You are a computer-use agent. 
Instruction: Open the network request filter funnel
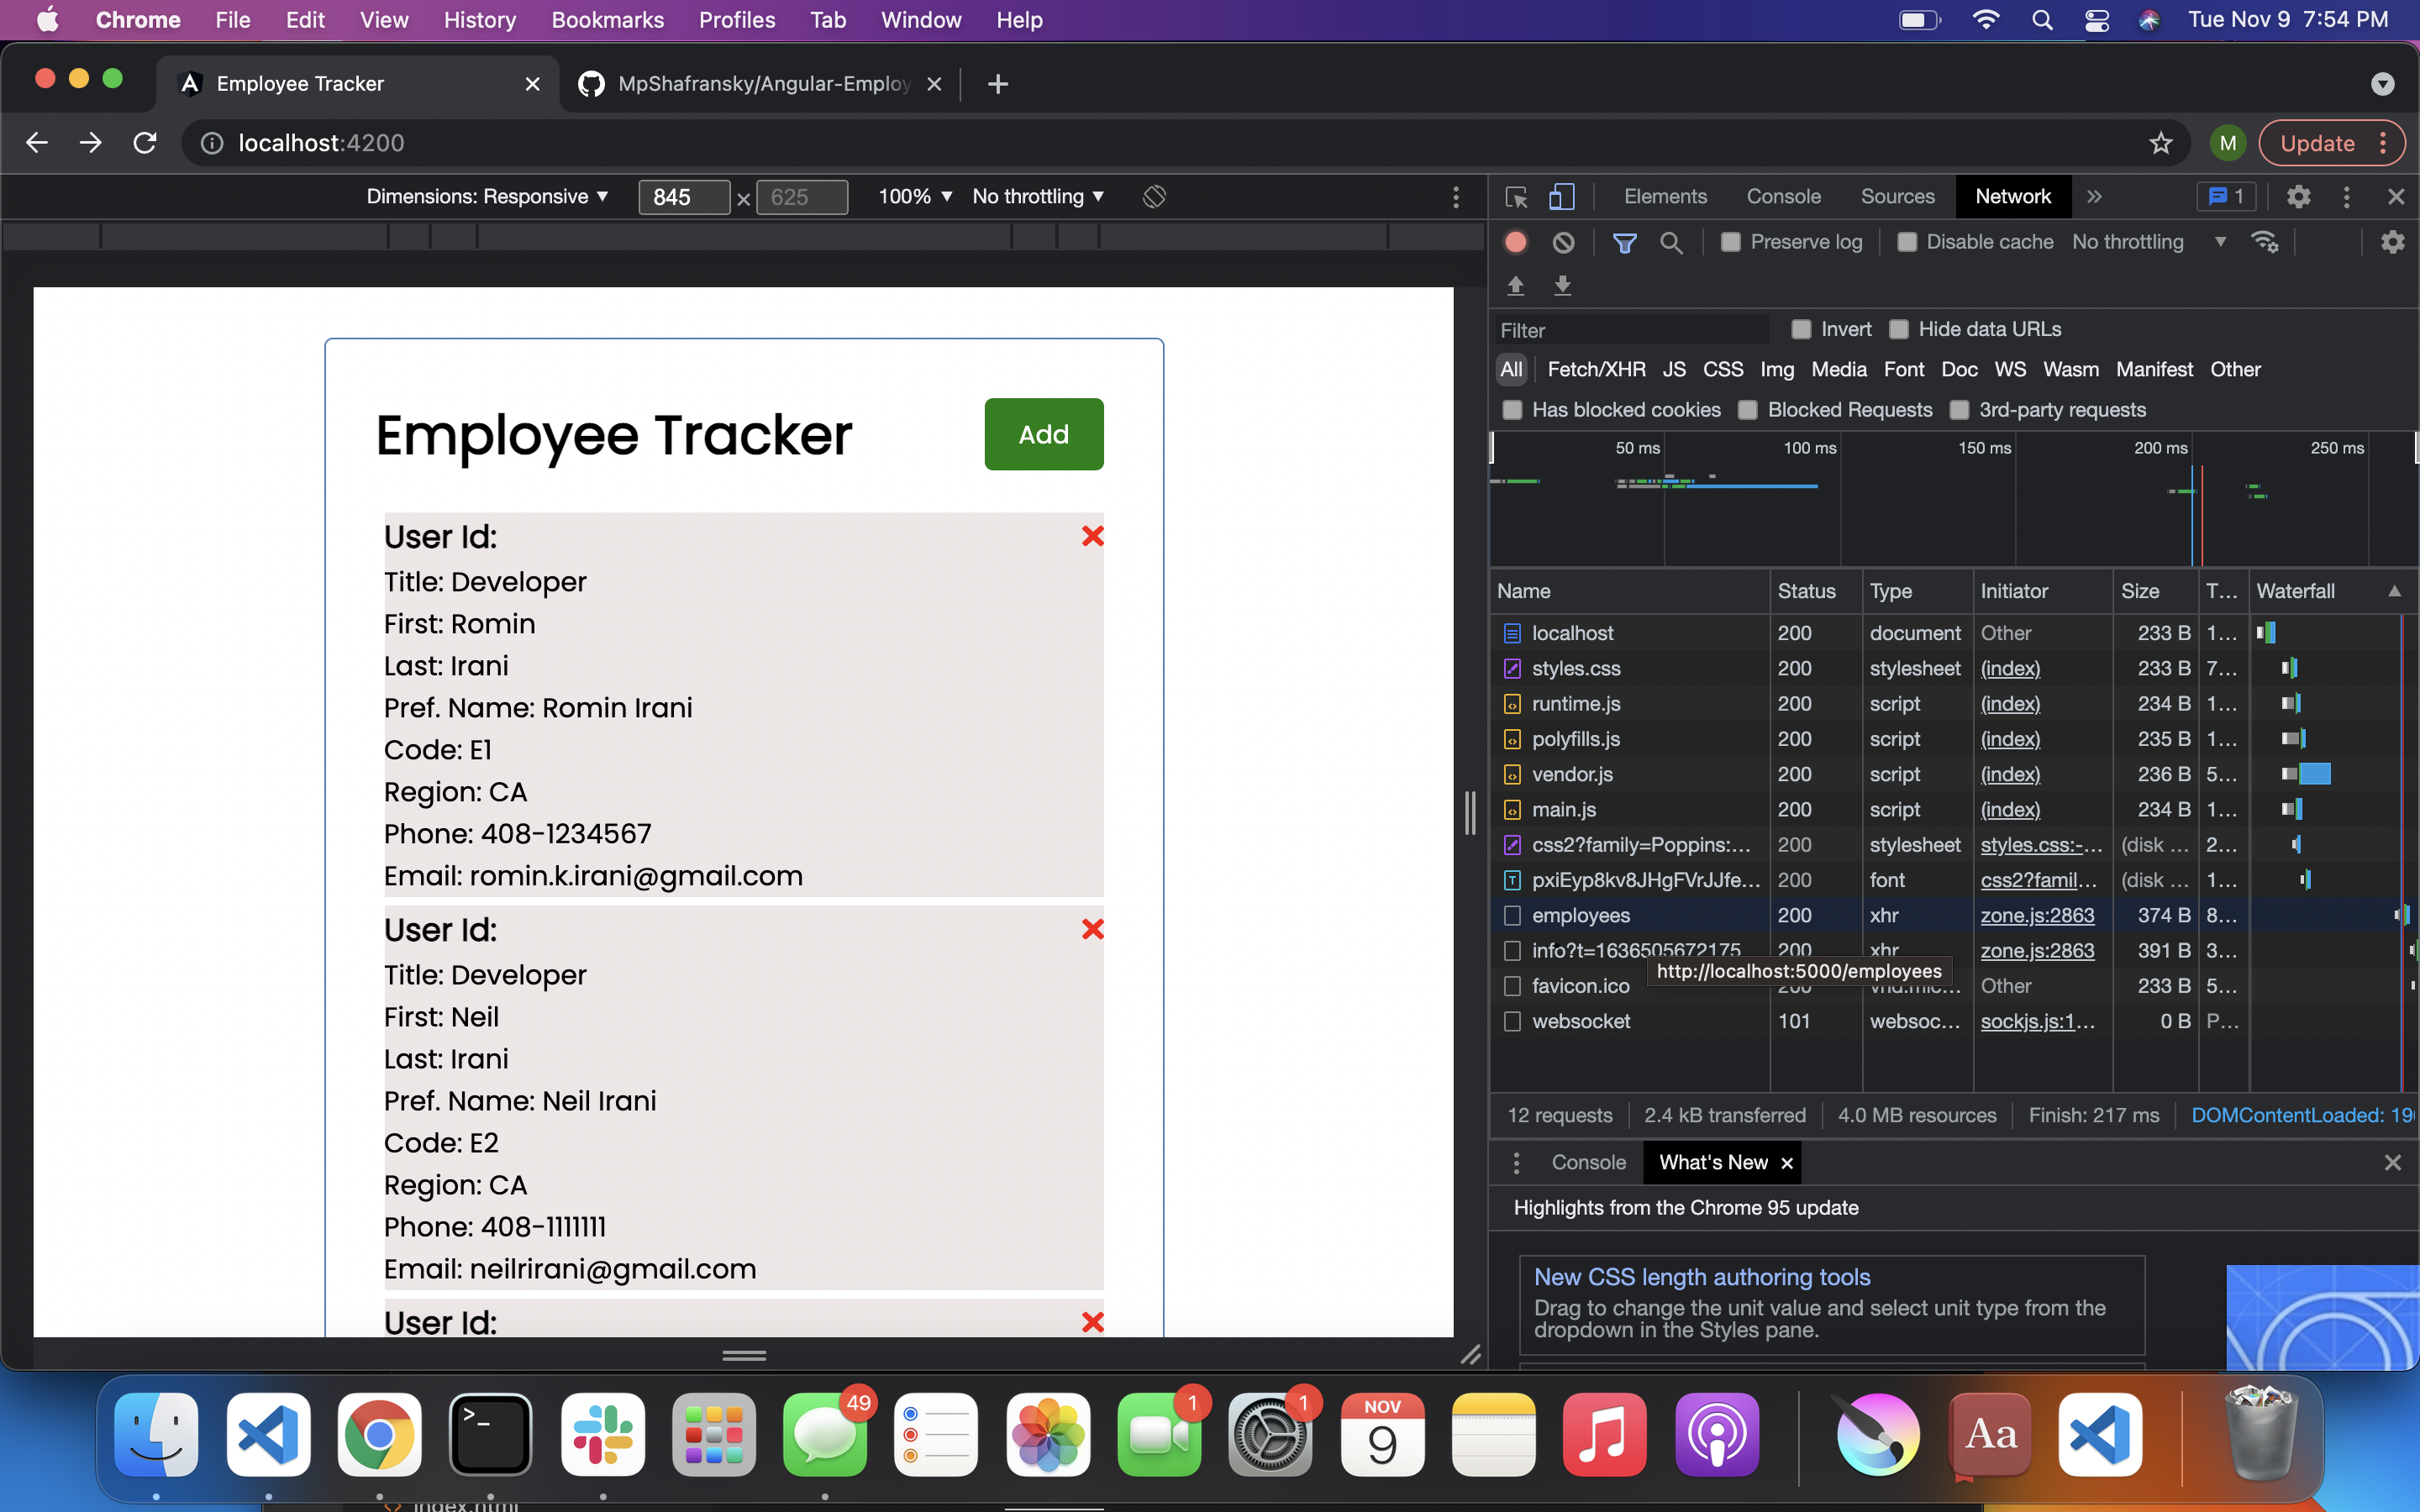pos(1625,241)
